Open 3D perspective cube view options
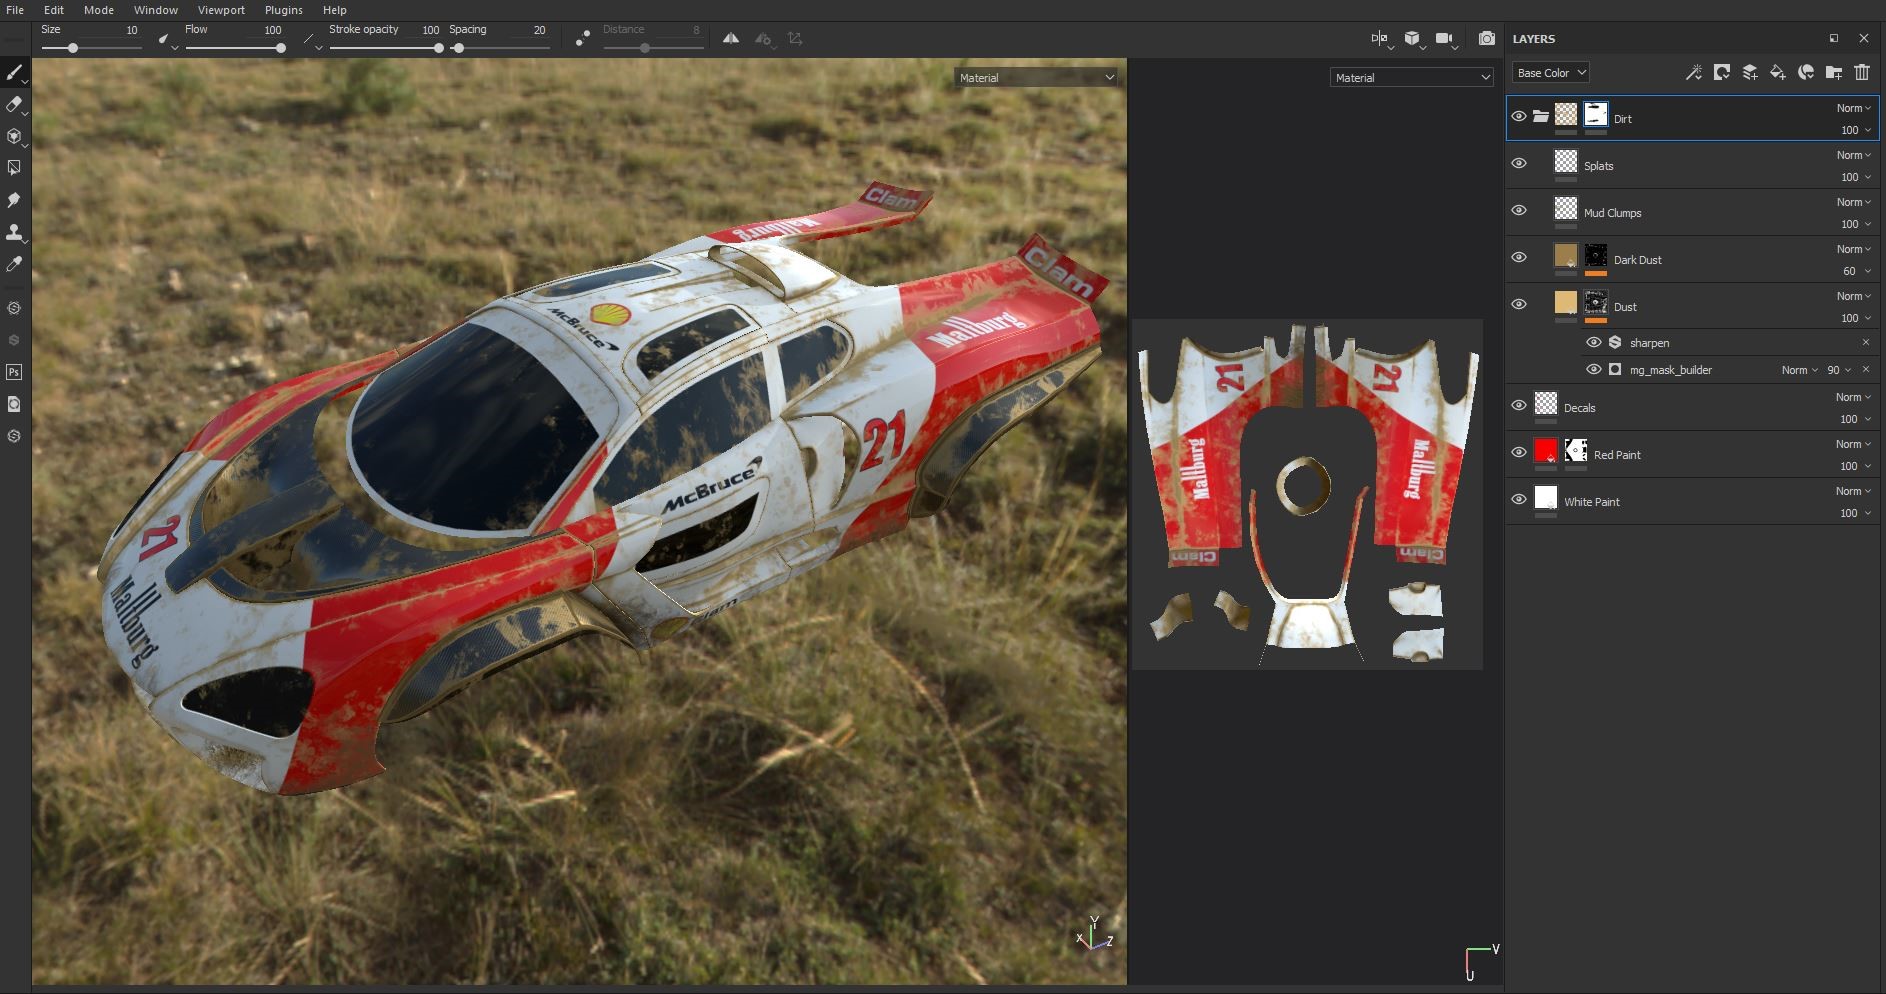The height and width of the screenshot is (994, 1886). click(x=1412, y=38)
